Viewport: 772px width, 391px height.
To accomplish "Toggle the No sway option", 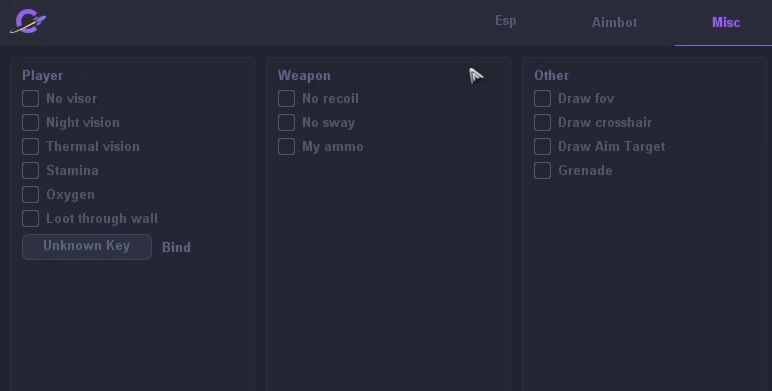I will (287, 123).
